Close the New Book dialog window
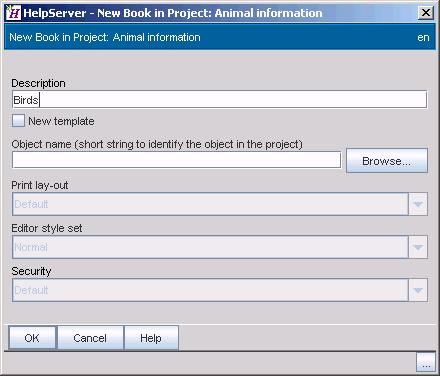 [426, 13]
